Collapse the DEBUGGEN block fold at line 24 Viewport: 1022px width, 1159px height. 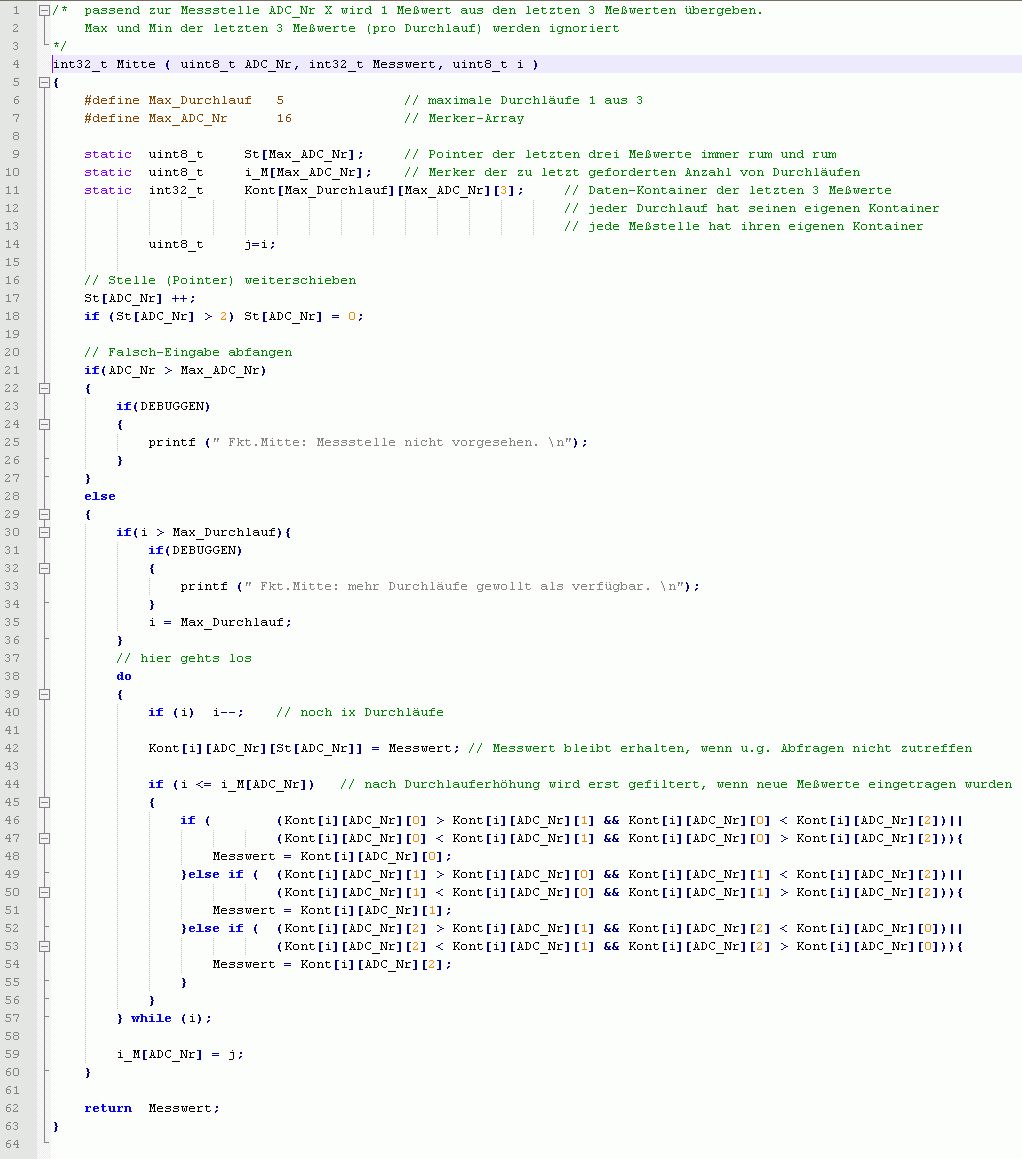(44, 424)
